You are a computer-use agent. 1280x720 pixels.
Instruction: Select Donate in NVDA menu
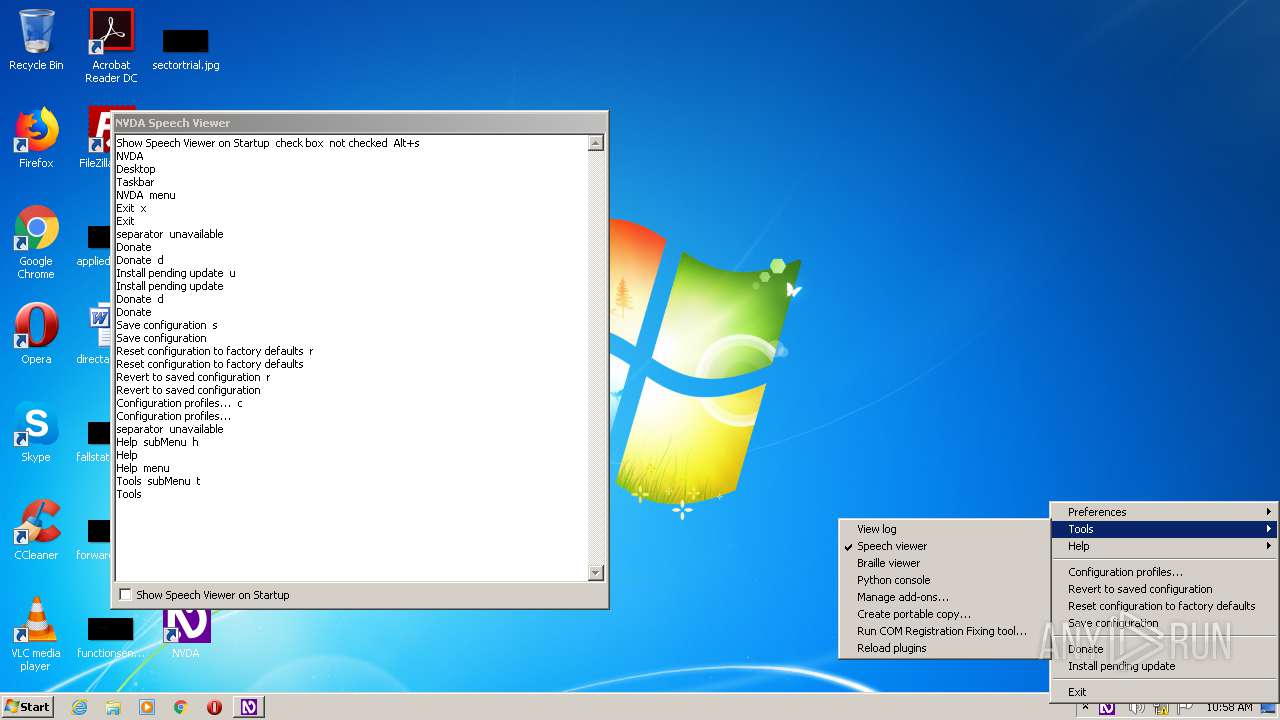point(1164,649)
